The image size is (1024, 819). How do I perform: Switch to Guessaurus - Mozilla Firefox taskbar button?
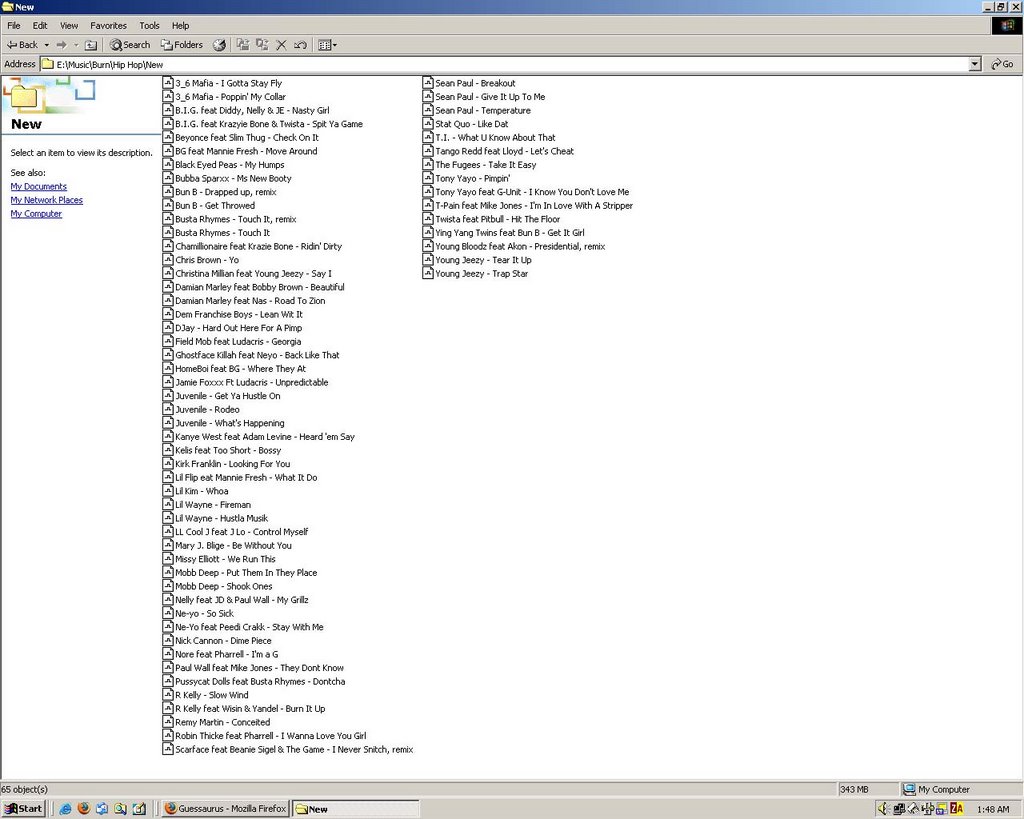(x=225, y=809)
